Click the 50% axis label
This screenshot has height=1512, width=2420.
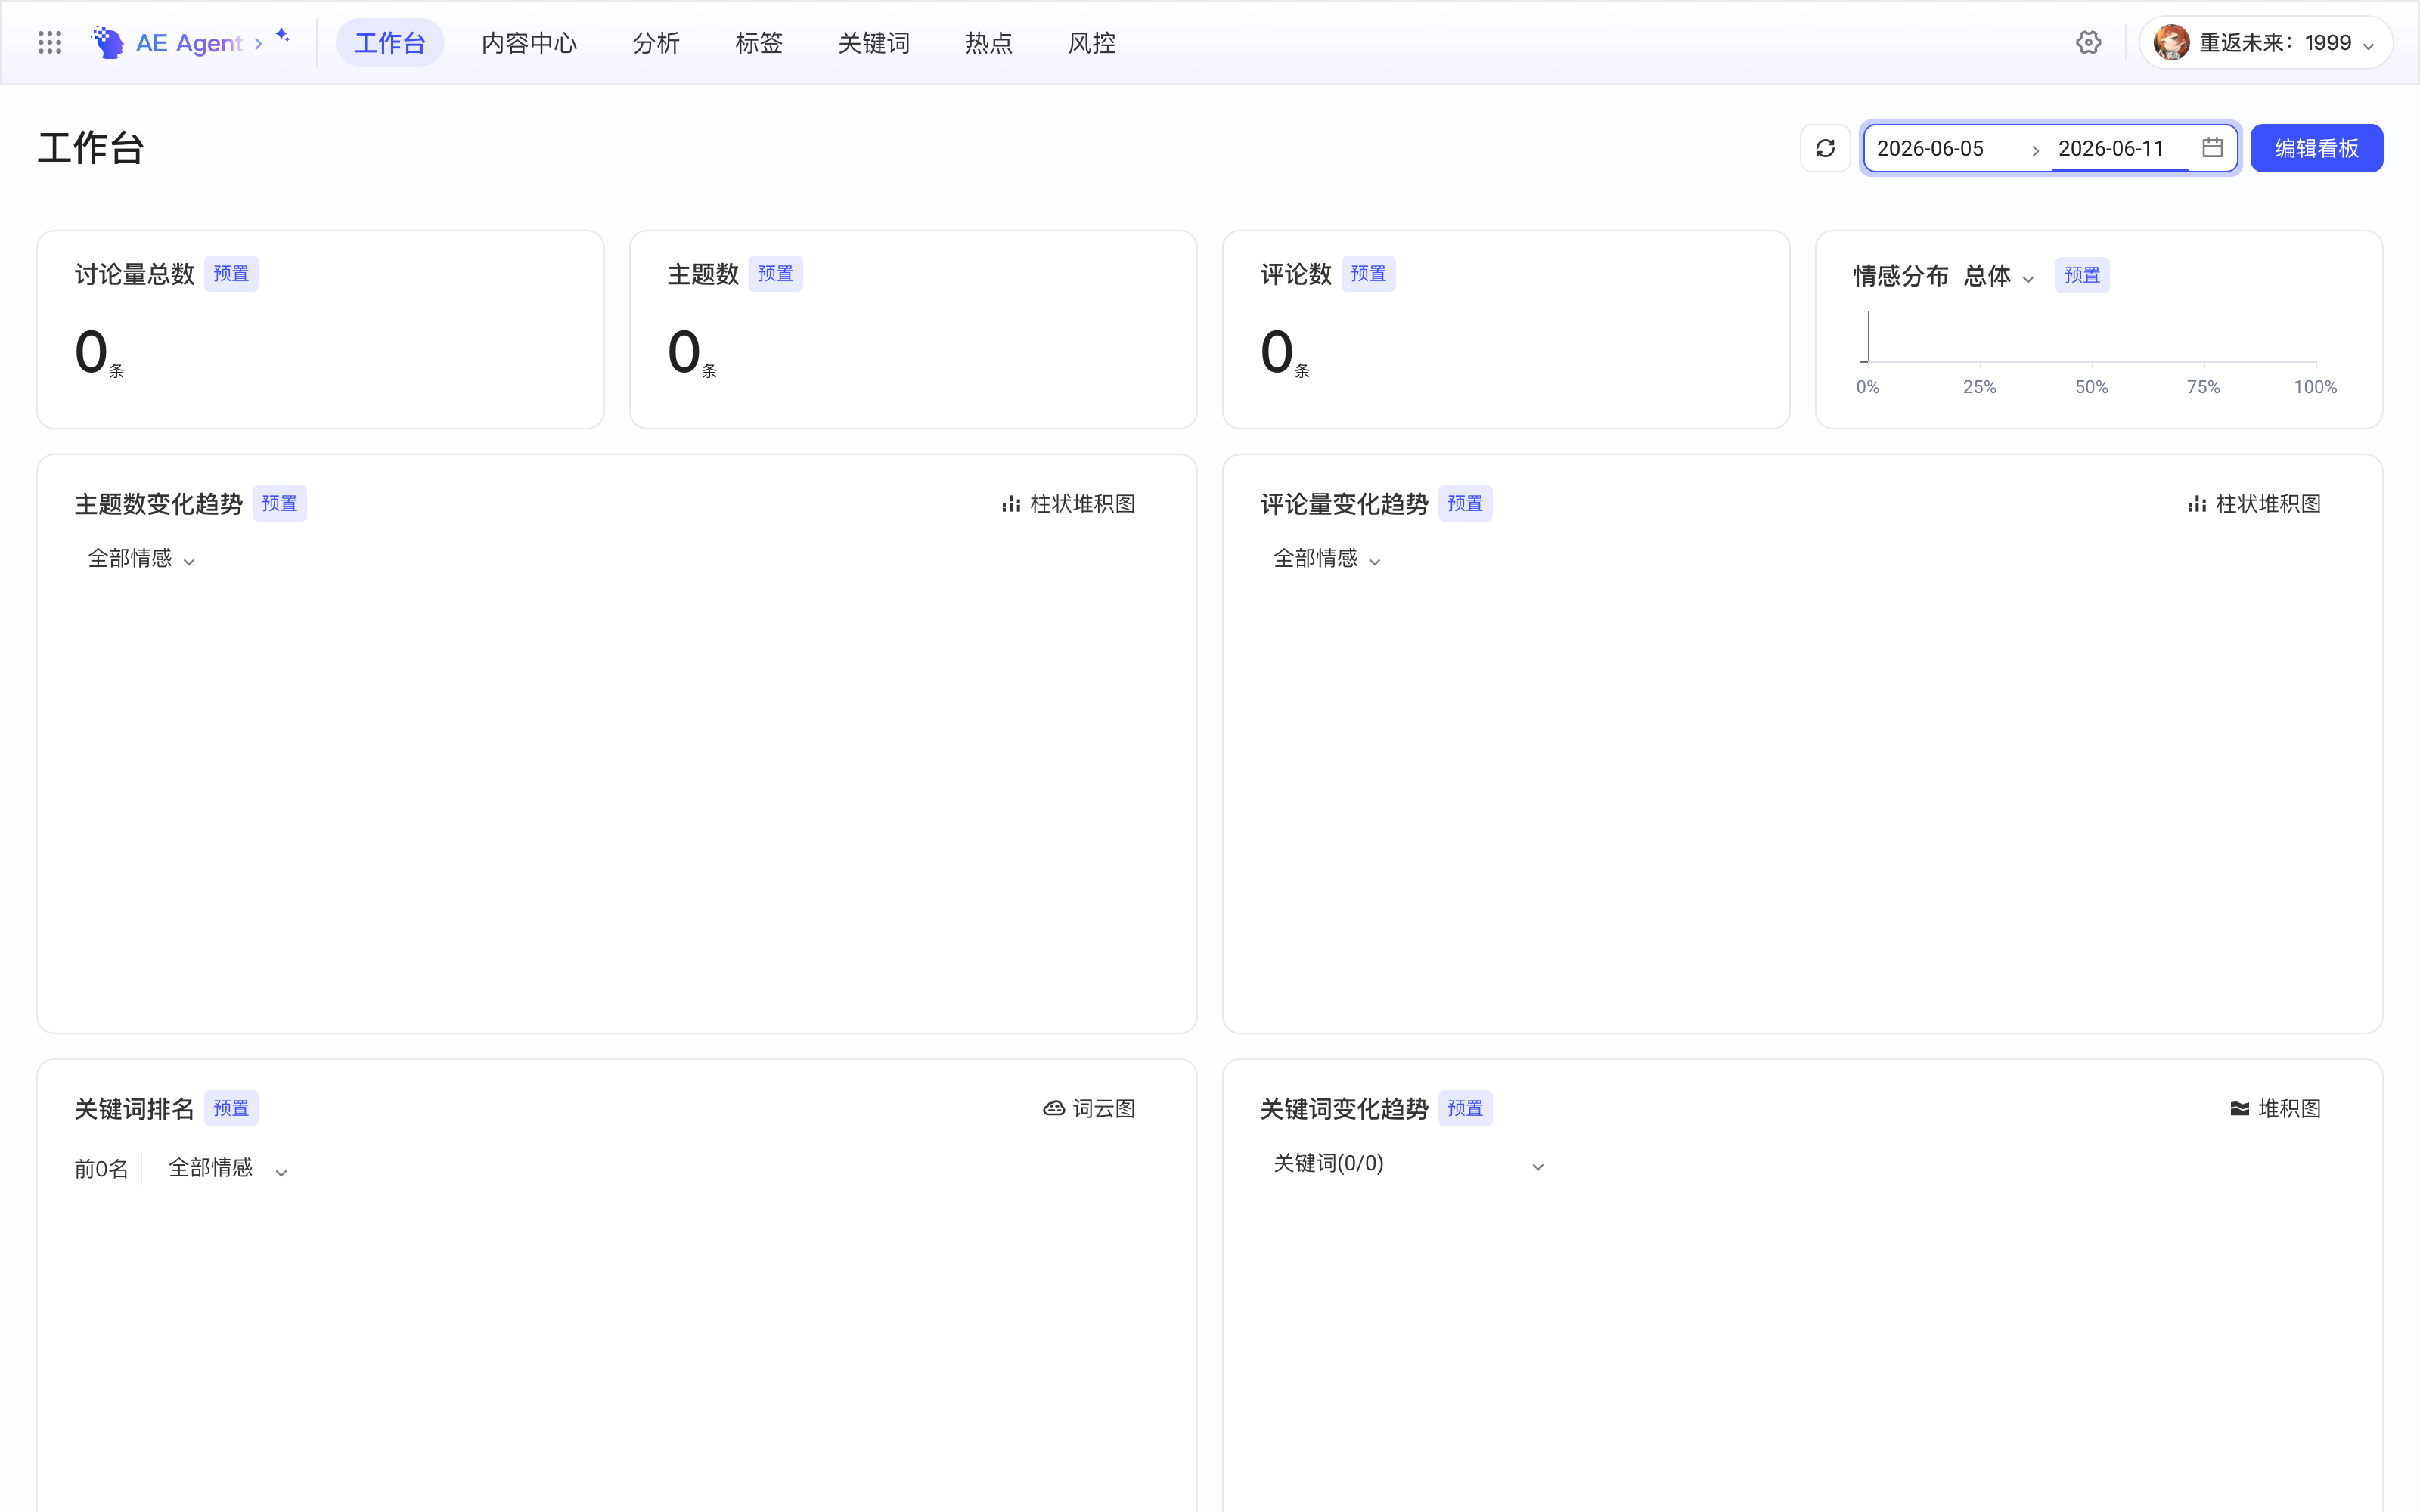tap(2091, 387)
